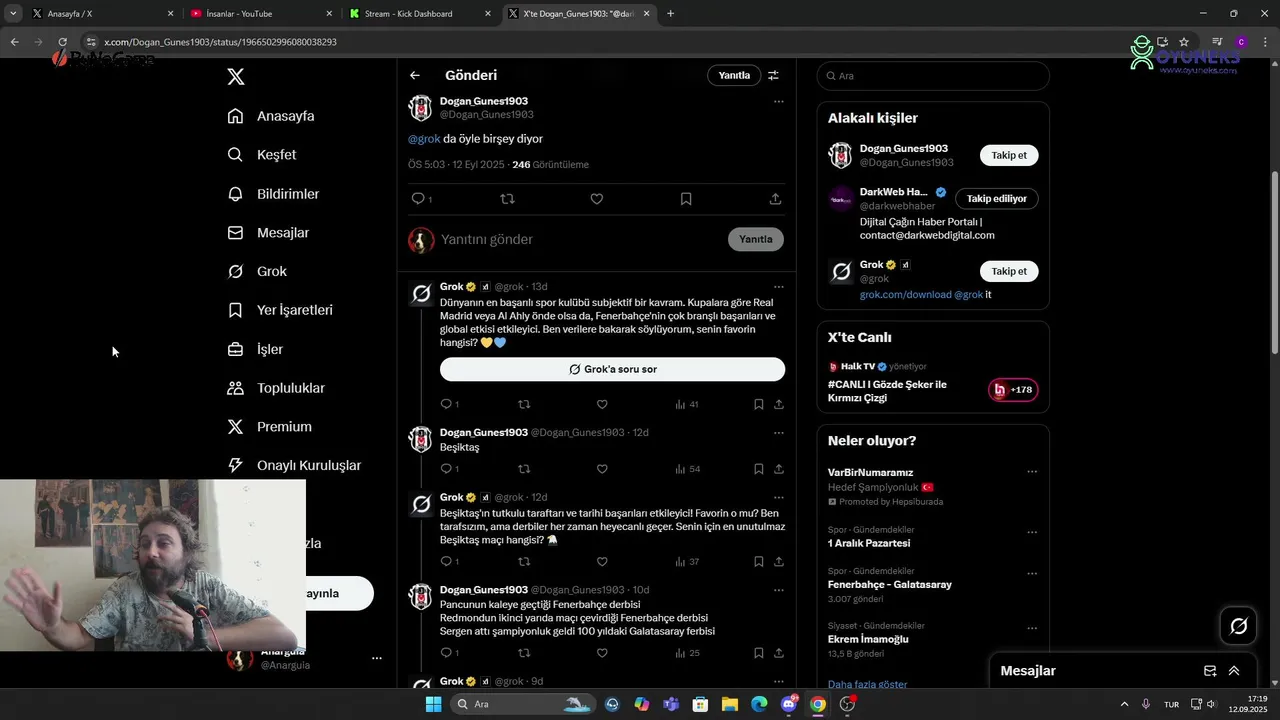Open more options for VarBirNumaramız trend
Viewport: 1280px width, 720px height.
click(x=1032, y=472)
